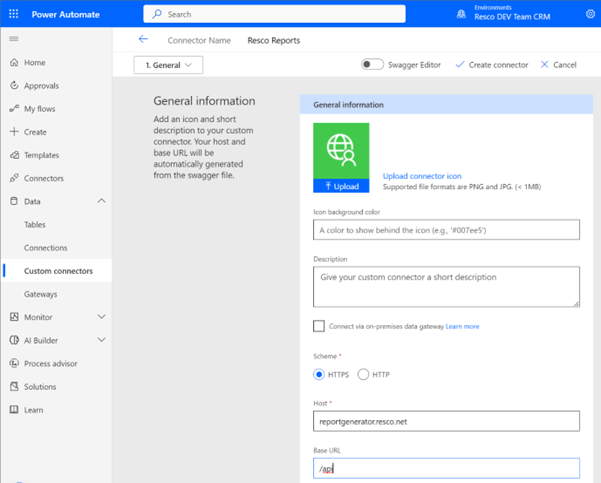
Task: Click the Icon background color field
Action: tap(446, 230)
